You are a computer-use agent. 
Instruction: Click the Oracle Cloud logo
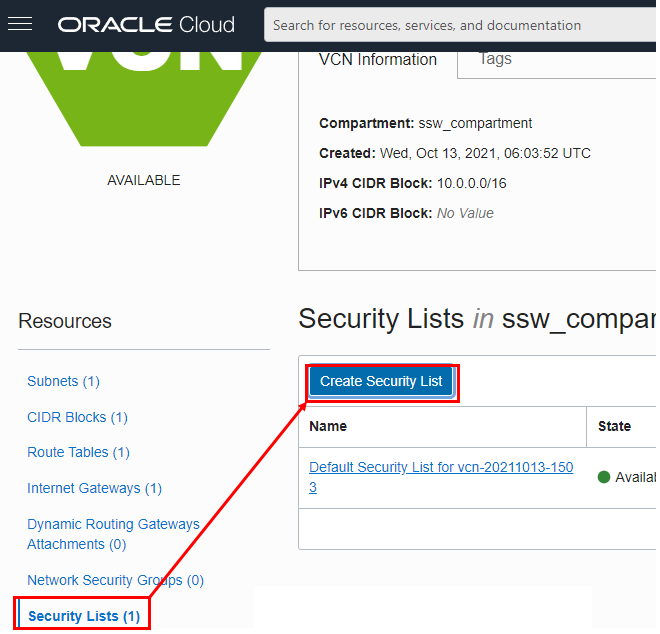[x=146, y=25]
